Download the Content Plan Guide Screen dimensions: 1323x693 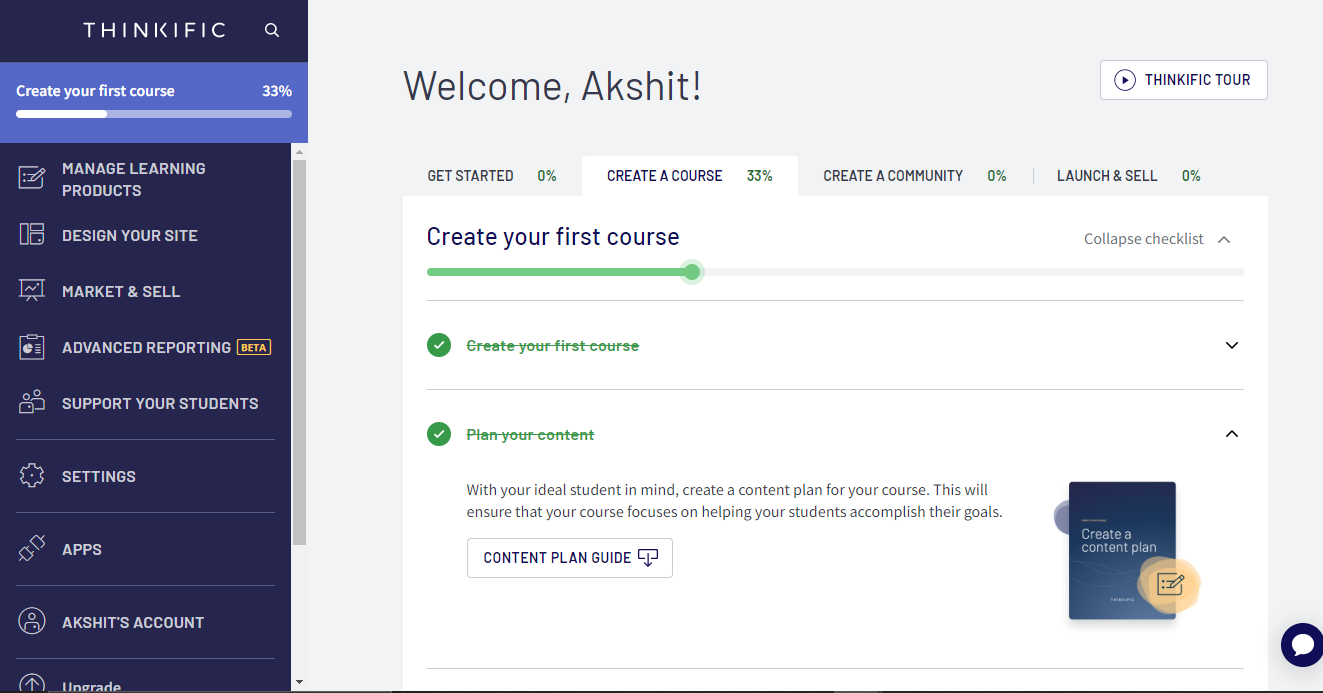pyautogui.click(x=570, y=558)
